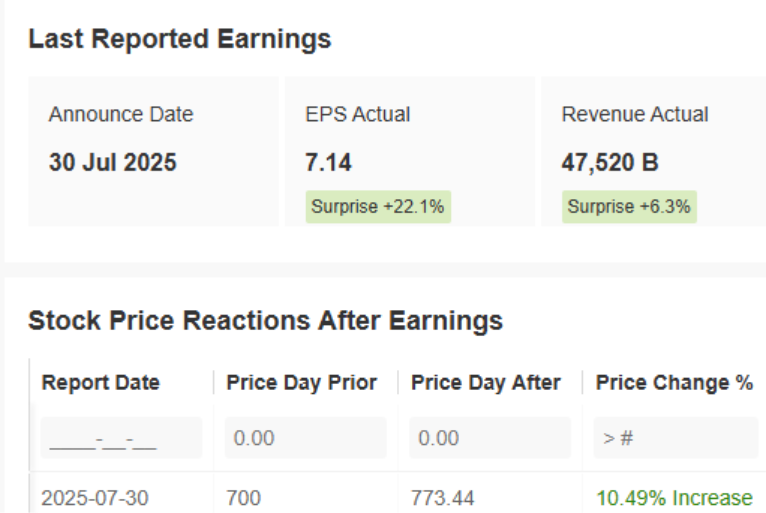Focus the Price Change % filter box
The width and height of the screenshot is (766, 513).
675,438
